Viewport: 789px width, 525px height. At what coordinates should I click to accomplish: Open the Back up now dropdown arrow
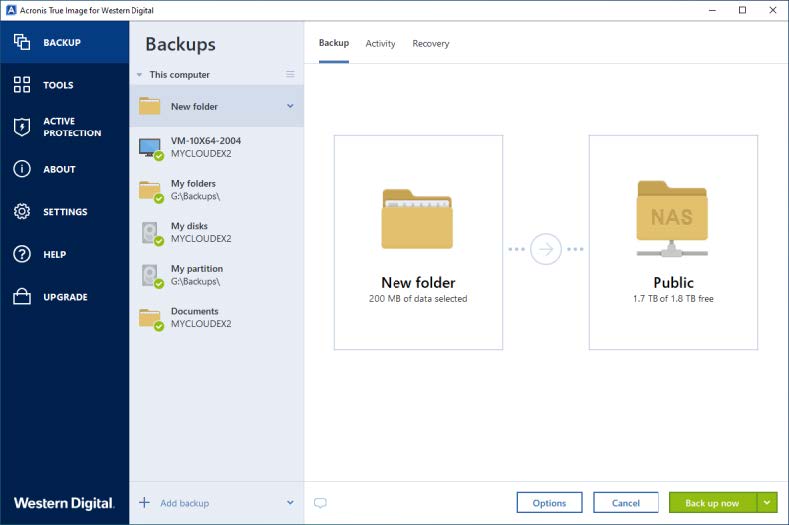pos(767,502)
